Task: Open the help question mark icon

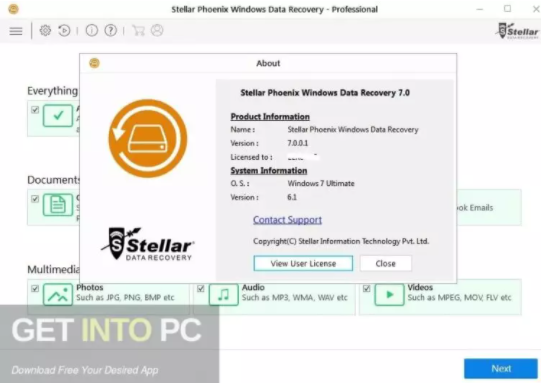Action: pyautogui.click(x=110, y=31)
